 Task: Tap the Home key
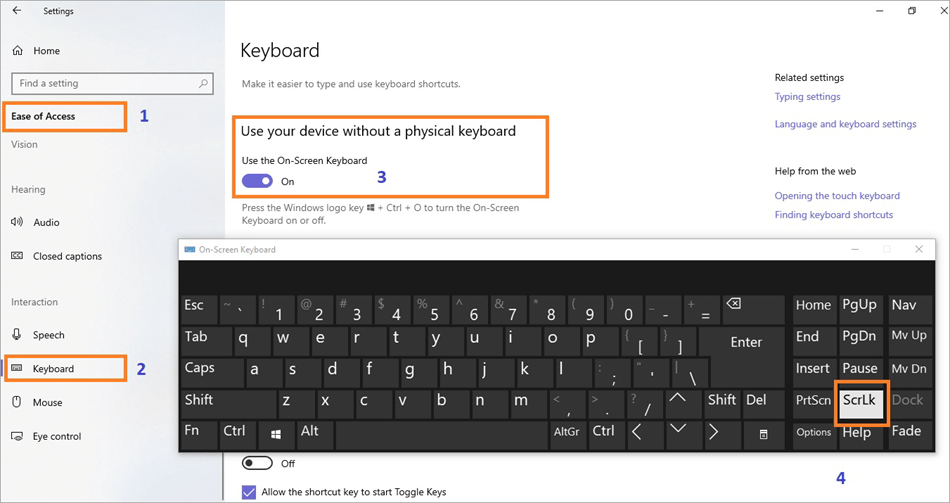click(x=814, y=310)
